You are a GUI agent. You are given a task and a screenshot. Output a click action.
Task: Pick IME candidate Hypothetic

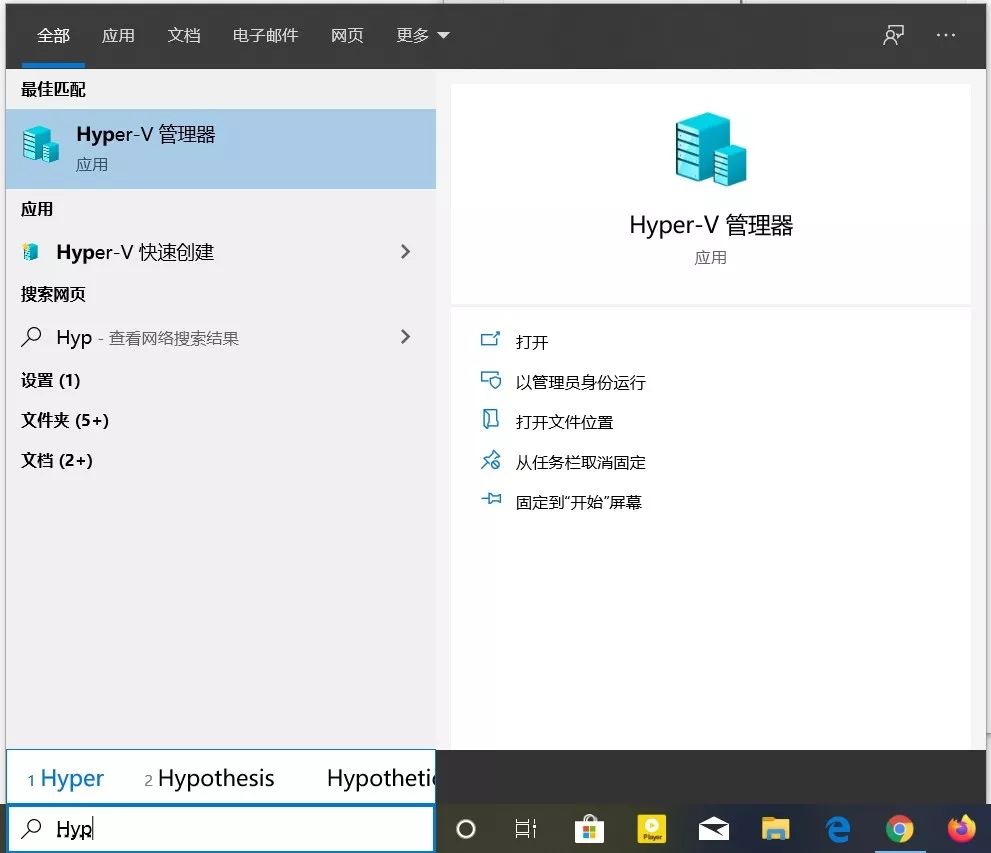tap(380, 778)
